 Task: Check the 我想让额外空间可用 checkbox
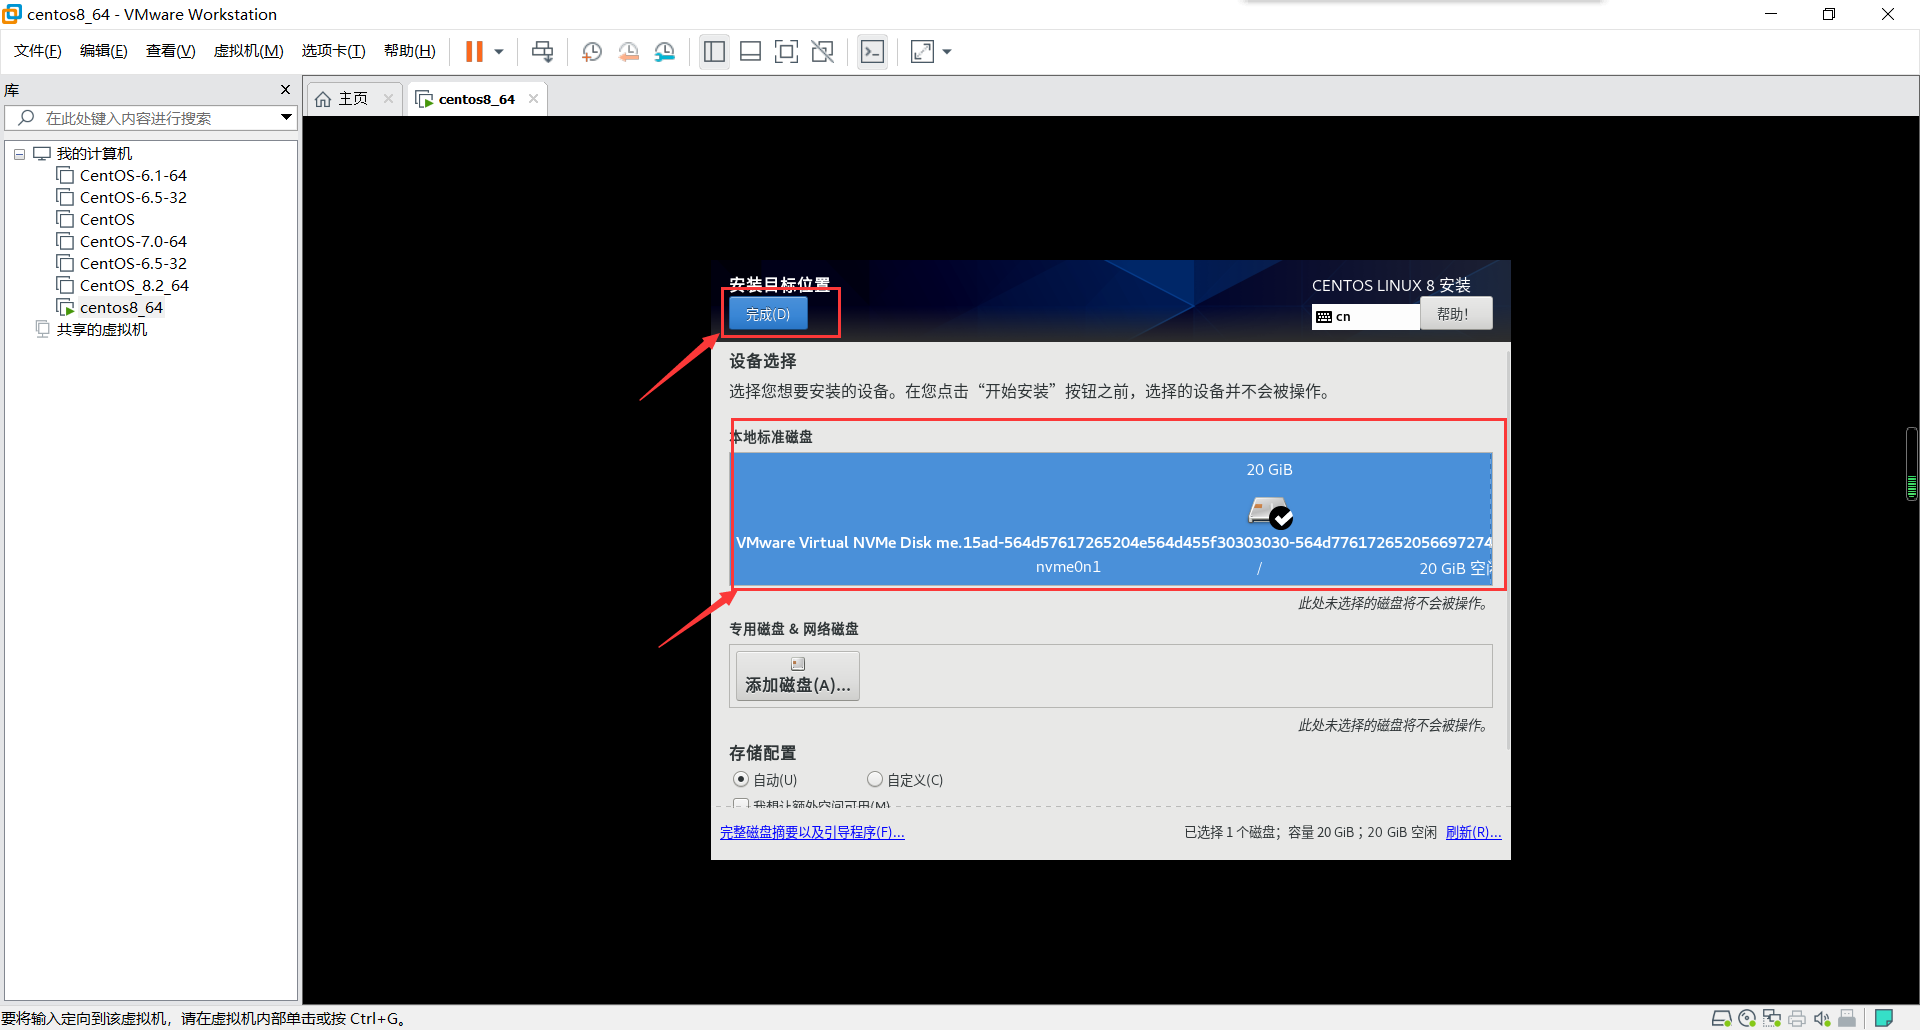pos(740,804)
